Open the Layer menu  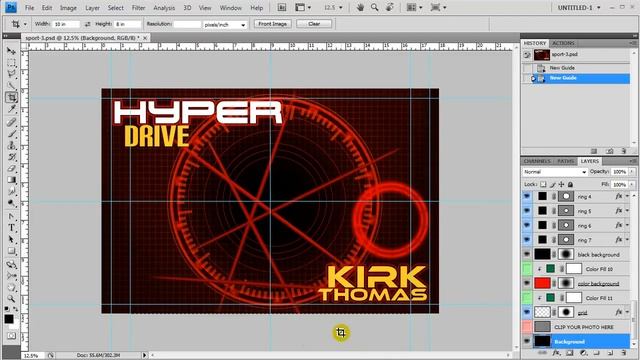[92, 8]
